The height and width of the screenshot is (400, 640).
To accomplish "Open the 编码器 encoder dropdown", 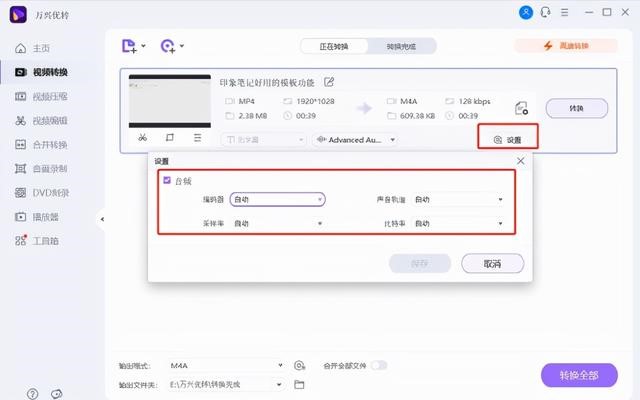I will click(278, 199).
